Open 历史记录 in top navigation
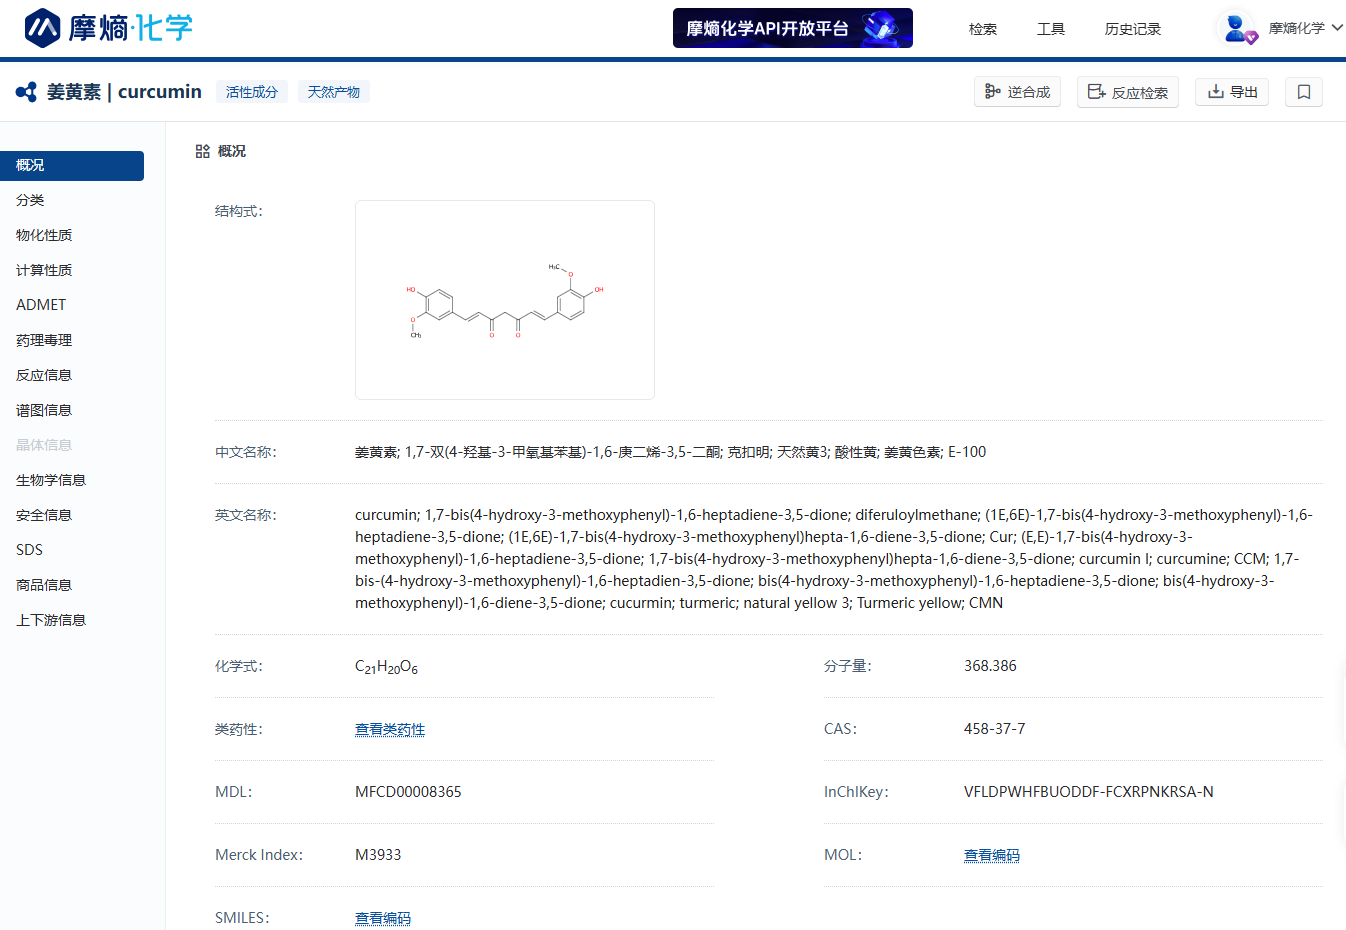The image size is (1346, 930). pos(1132,29)
